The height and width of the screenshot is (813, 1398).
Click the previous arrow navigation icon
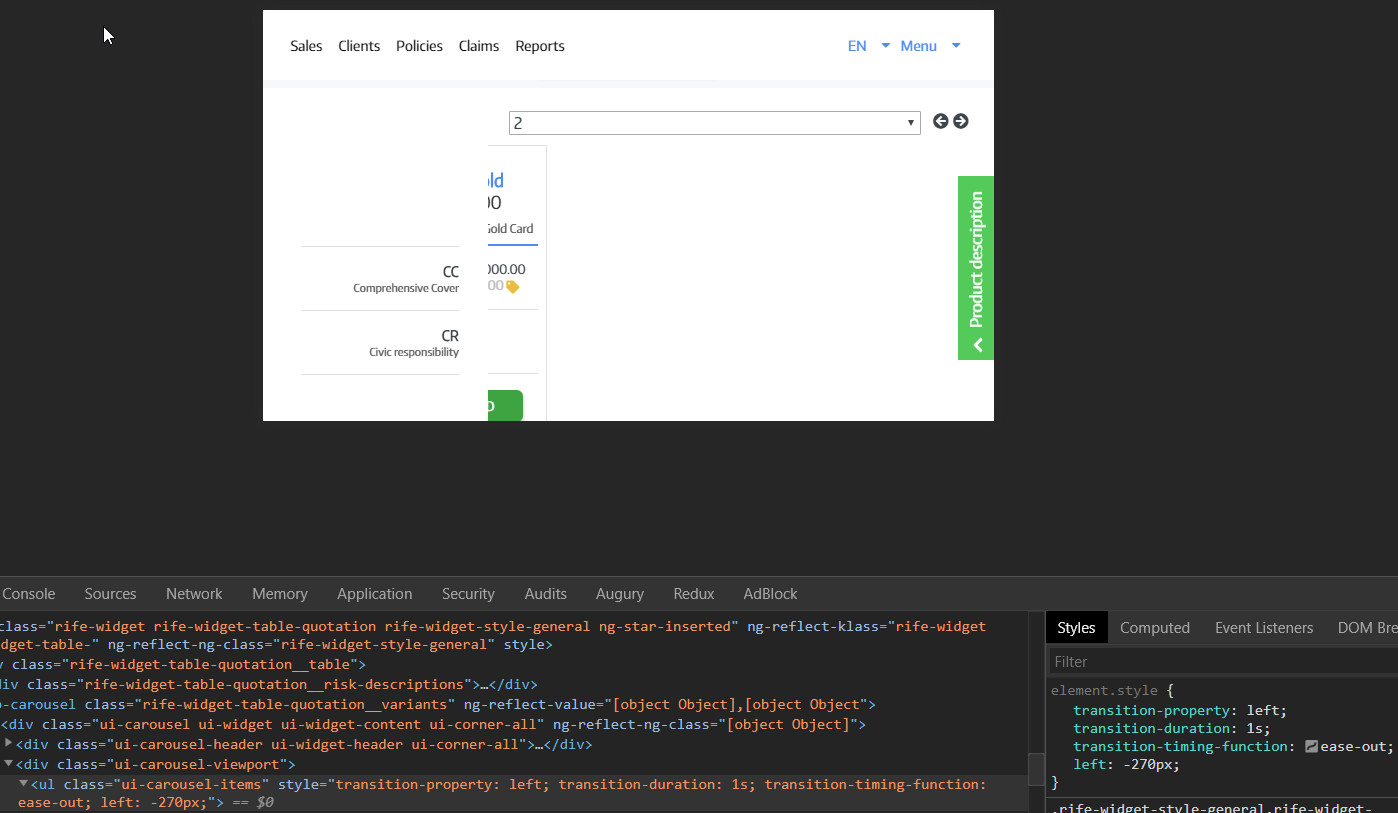940,120
